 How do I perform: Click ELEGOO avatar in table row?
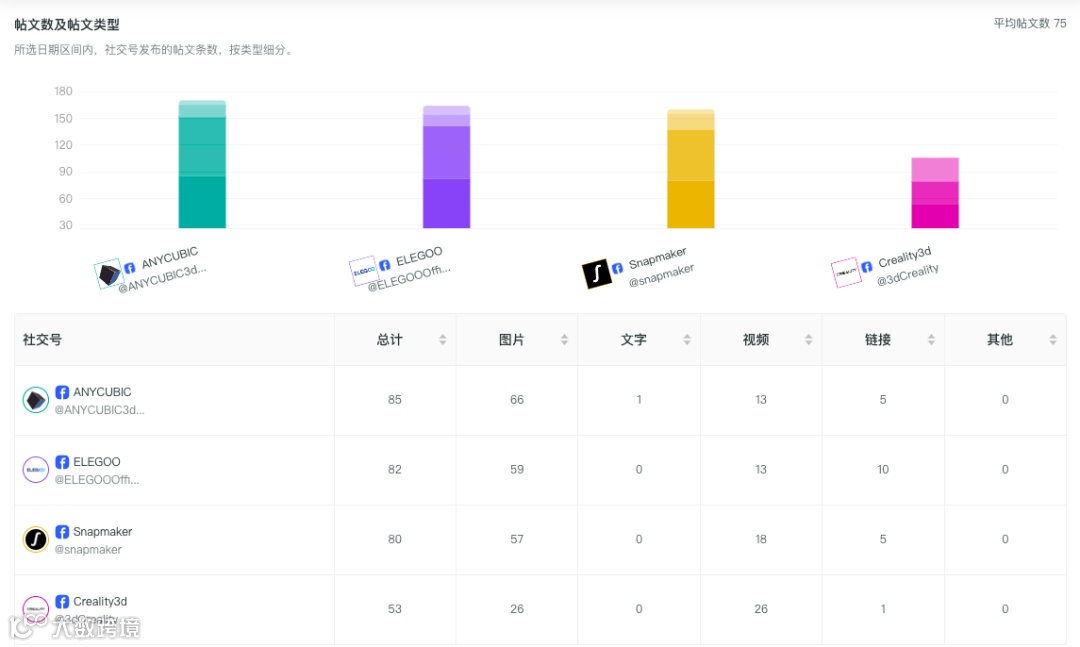(x=36, y=470)
